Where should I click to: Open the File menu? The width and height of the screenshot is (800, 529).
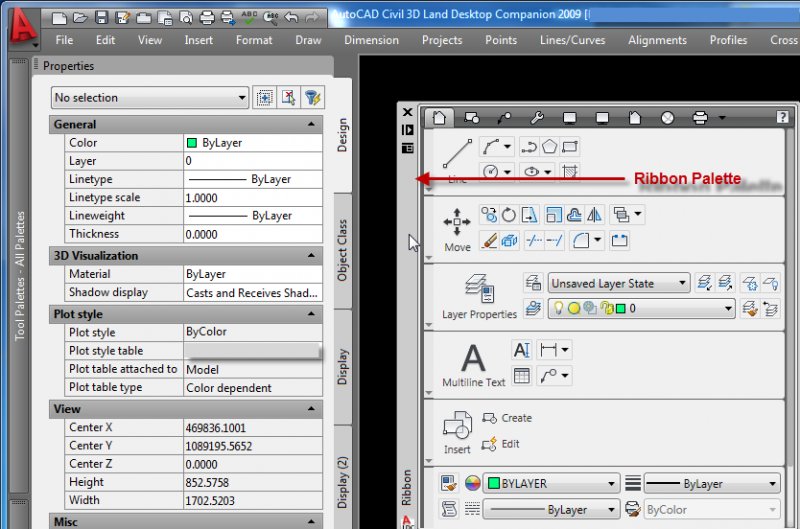[64, 40]
